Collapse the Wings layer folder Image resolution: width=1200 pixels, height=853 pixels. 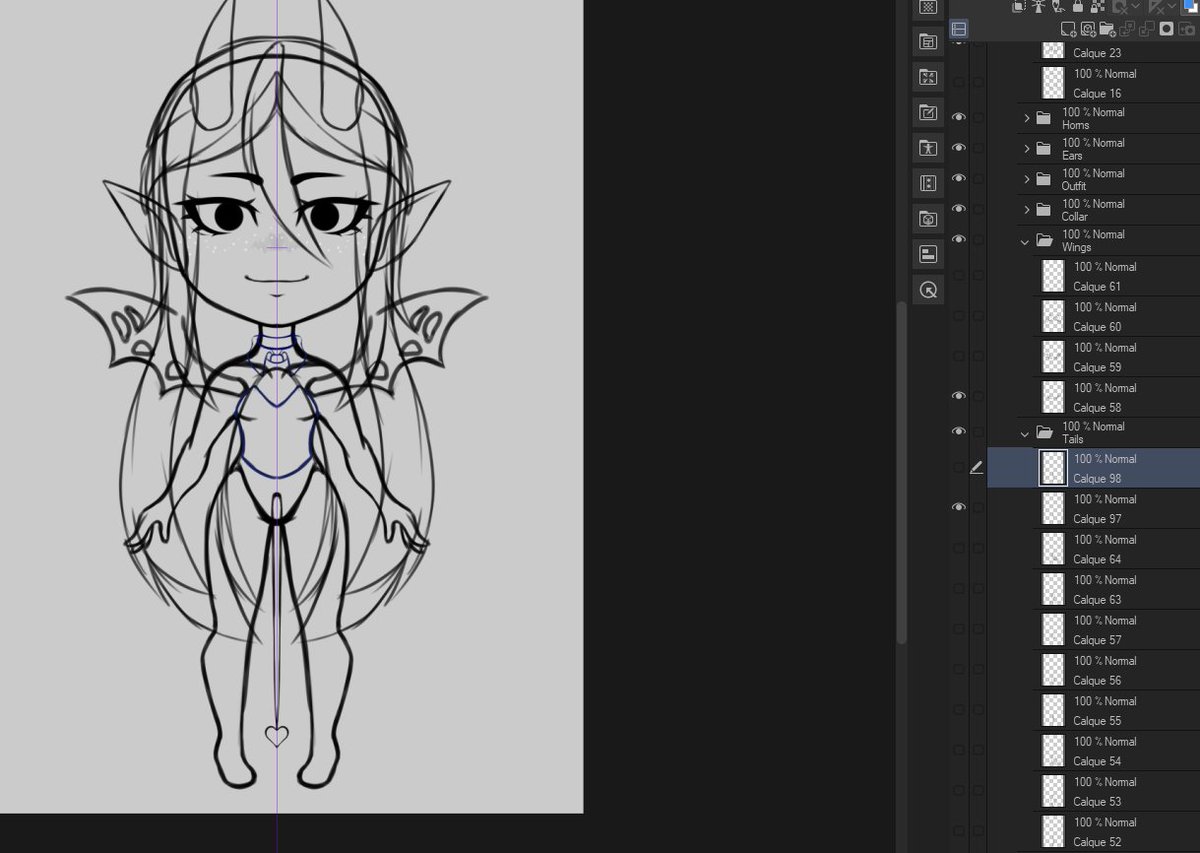click(x=1024, y=241)
